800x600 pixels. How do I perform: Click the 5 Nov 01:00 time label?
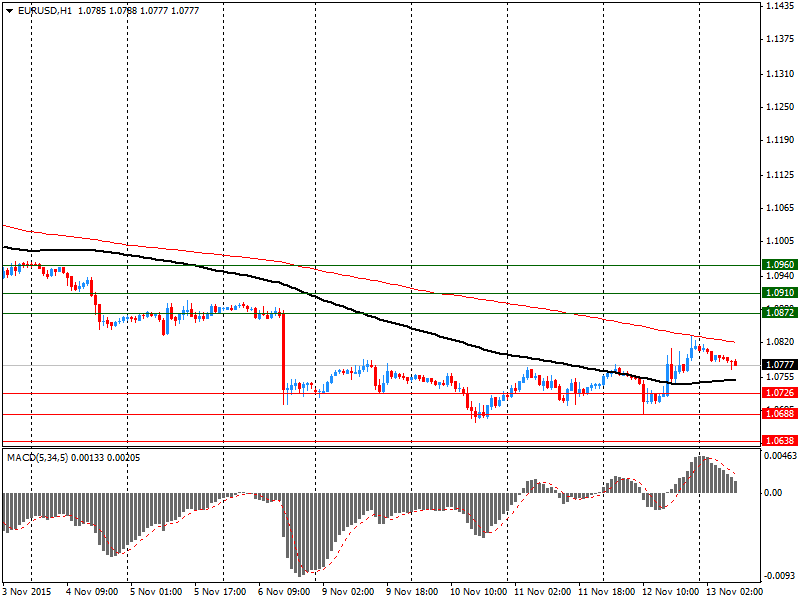[157, 591]
